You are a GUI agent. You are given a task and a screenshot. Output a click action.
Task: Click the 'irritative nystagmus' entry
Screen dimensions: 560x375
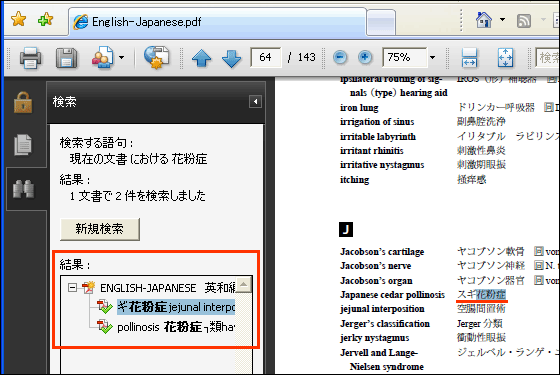click(382, 165)
